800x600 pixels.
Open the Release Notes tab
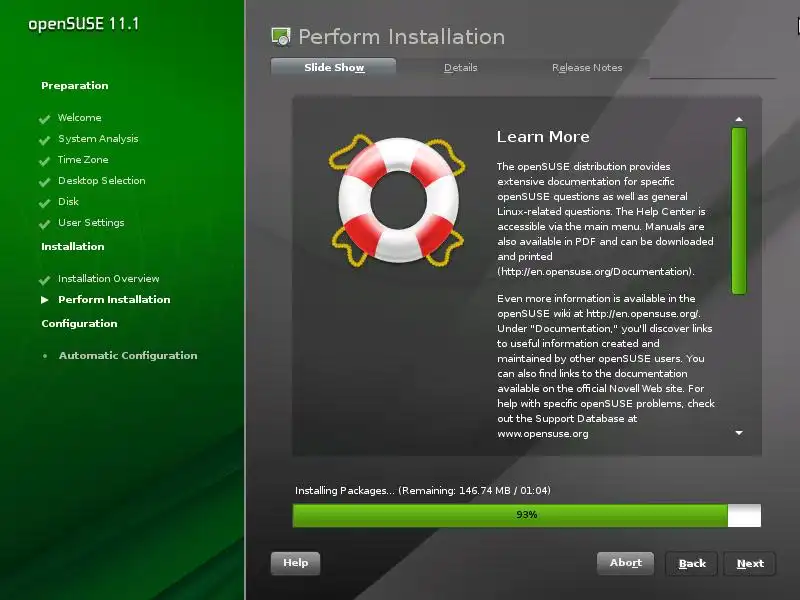pos(587,67)
